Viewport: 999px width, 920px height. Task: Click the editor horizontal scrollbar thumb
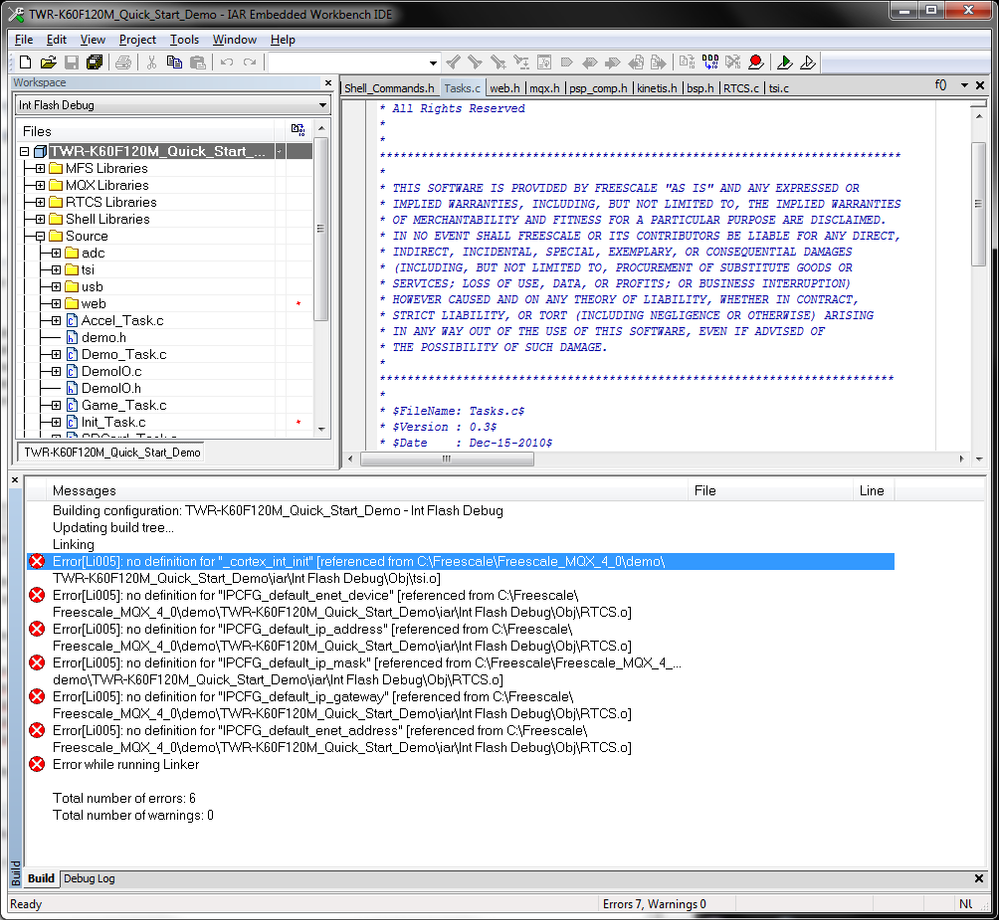pos(447,459)
